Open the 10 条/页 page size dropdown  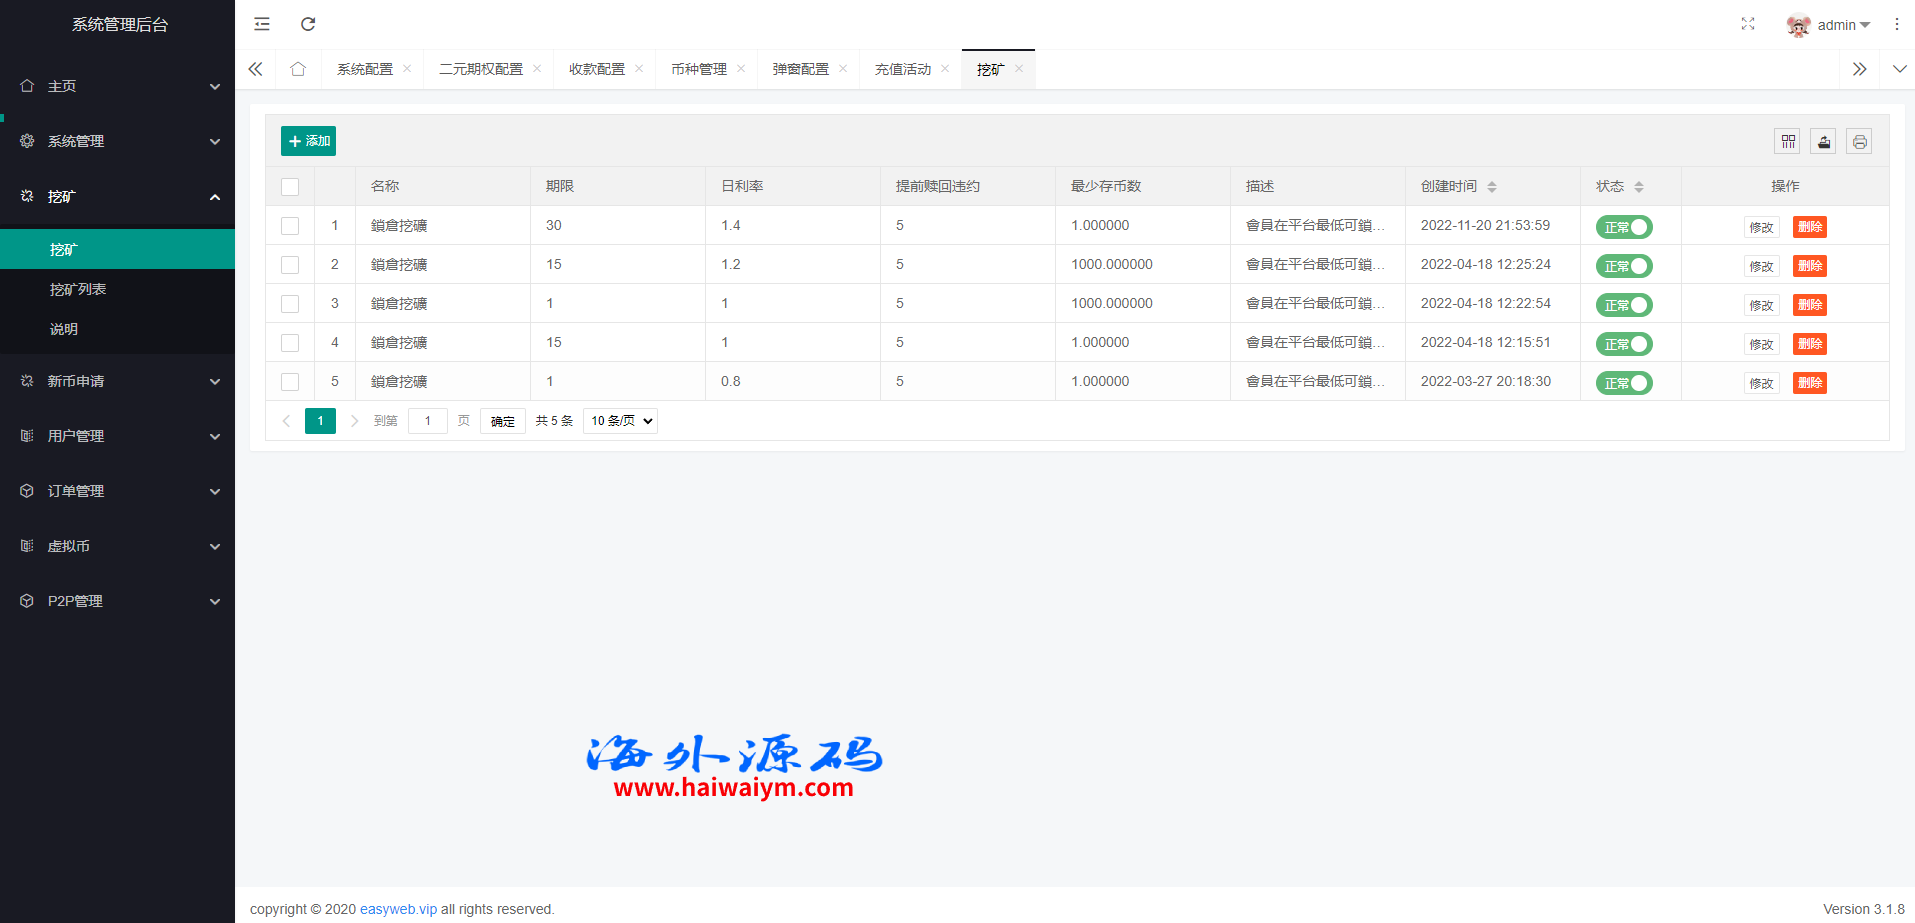pyautogui.click(x=620, y=421)
